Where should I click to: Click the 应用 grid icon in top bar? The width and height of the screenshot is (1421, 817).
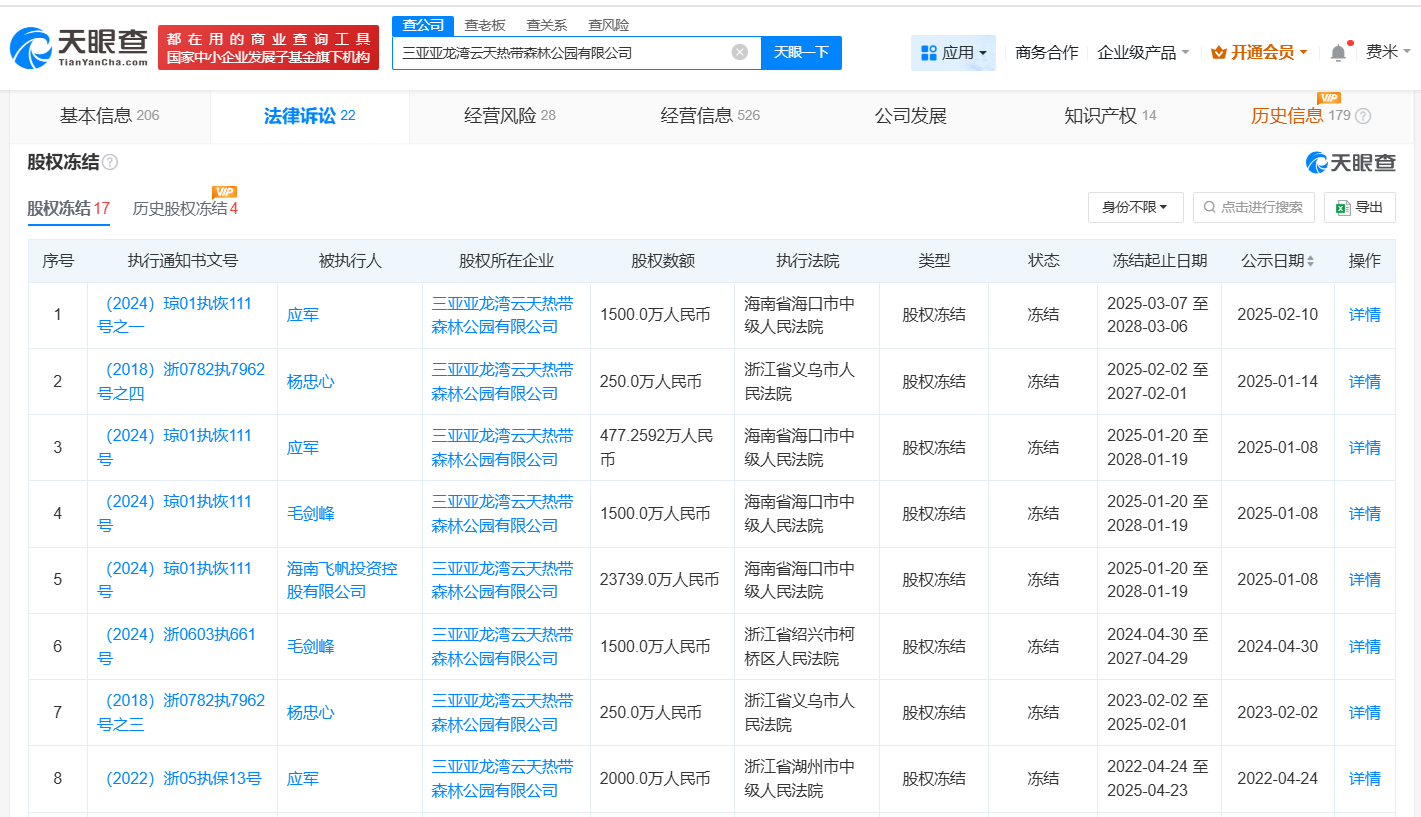927,50
